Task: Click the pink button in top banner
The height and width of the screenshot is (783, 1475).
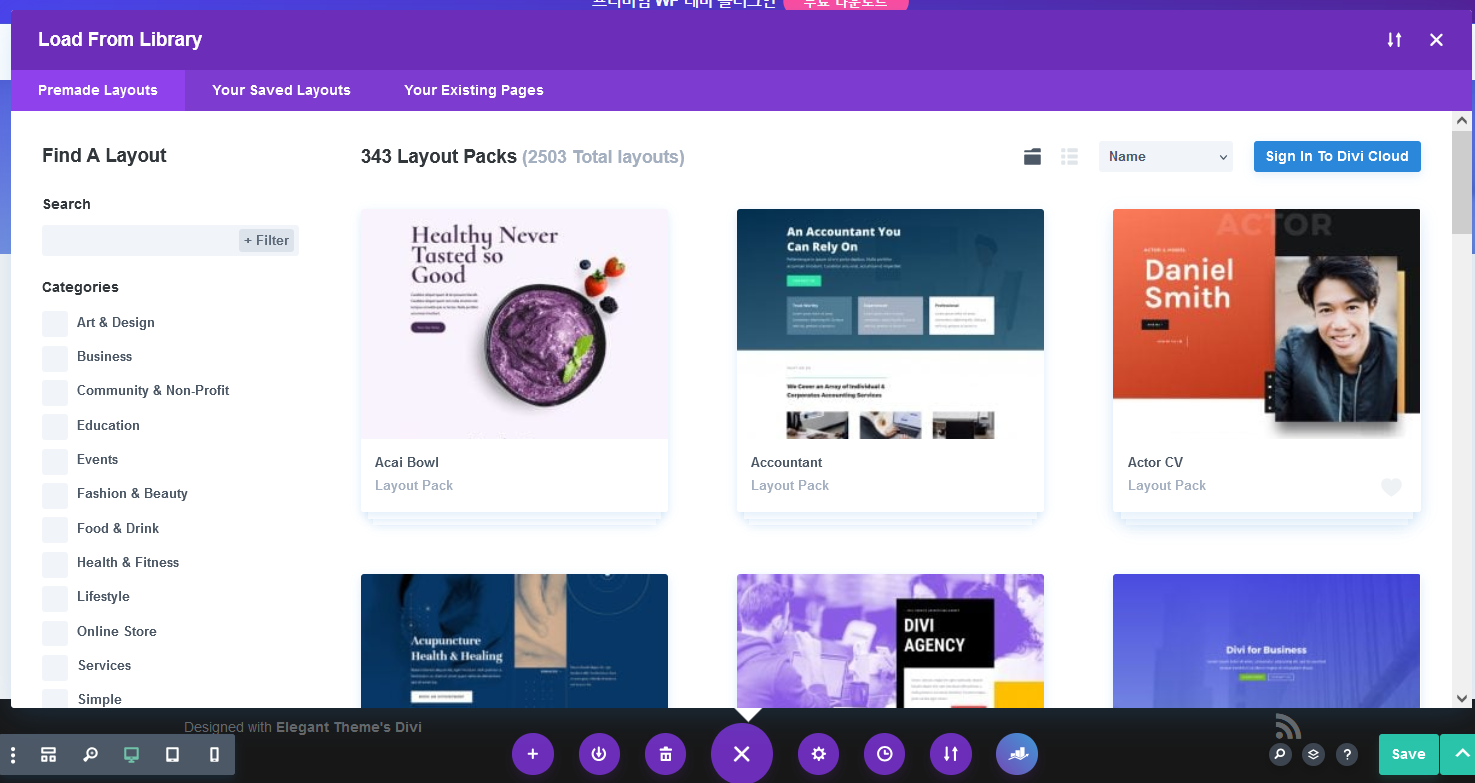Action: 846,4
